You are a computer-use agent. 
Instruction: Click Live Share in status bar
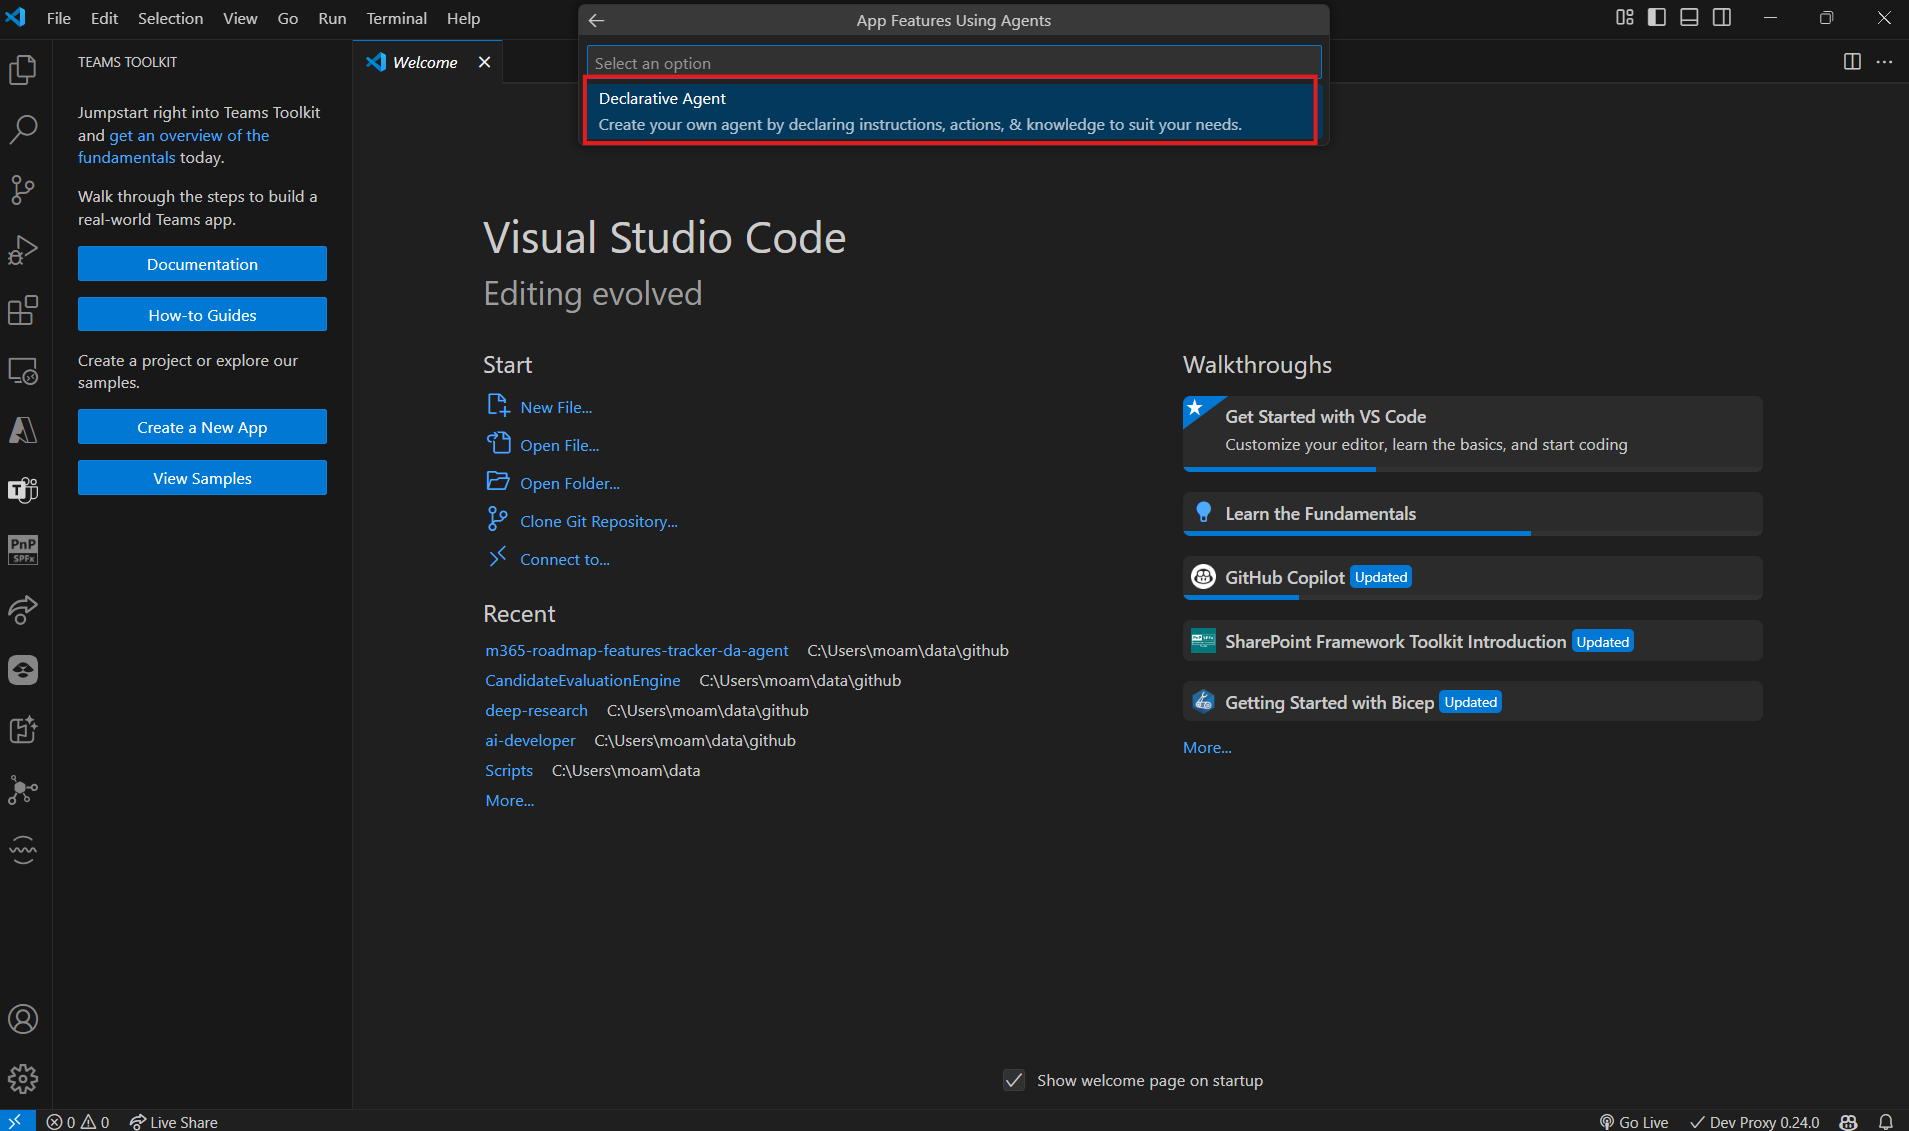click(173, 1122)
